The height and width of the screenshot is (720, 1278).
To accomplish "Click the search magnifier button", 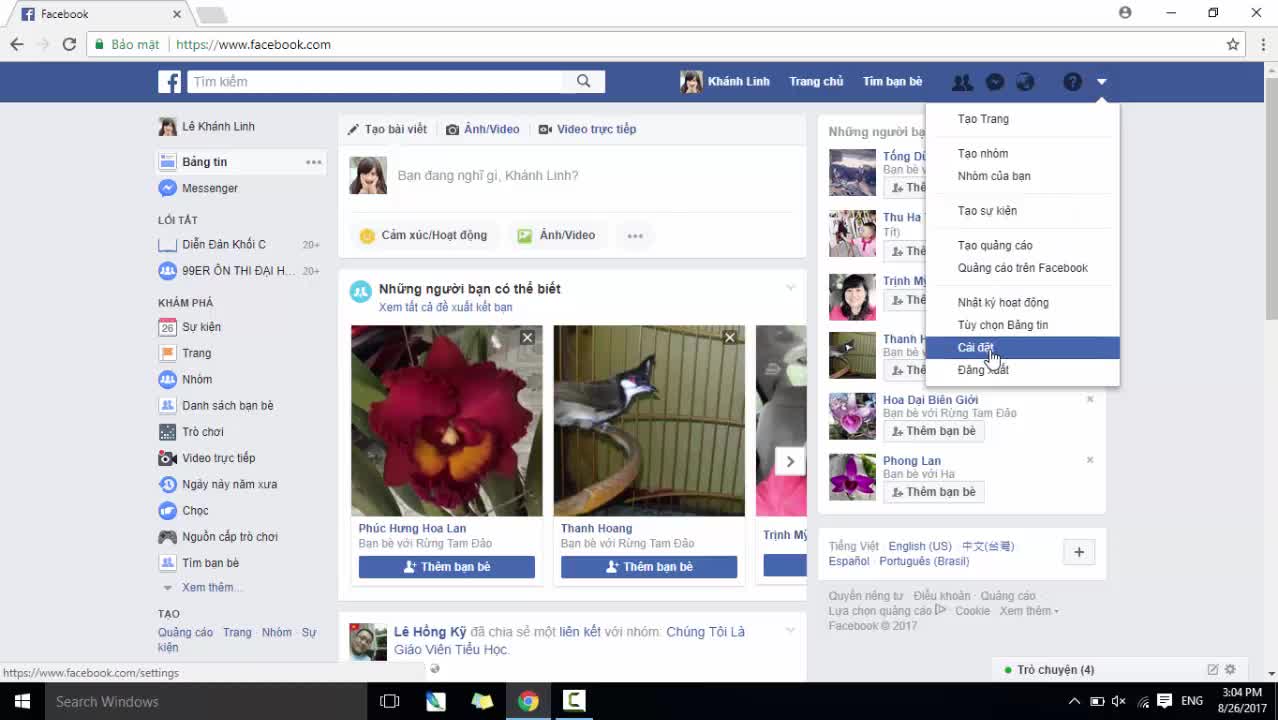I will click(584, 82).
